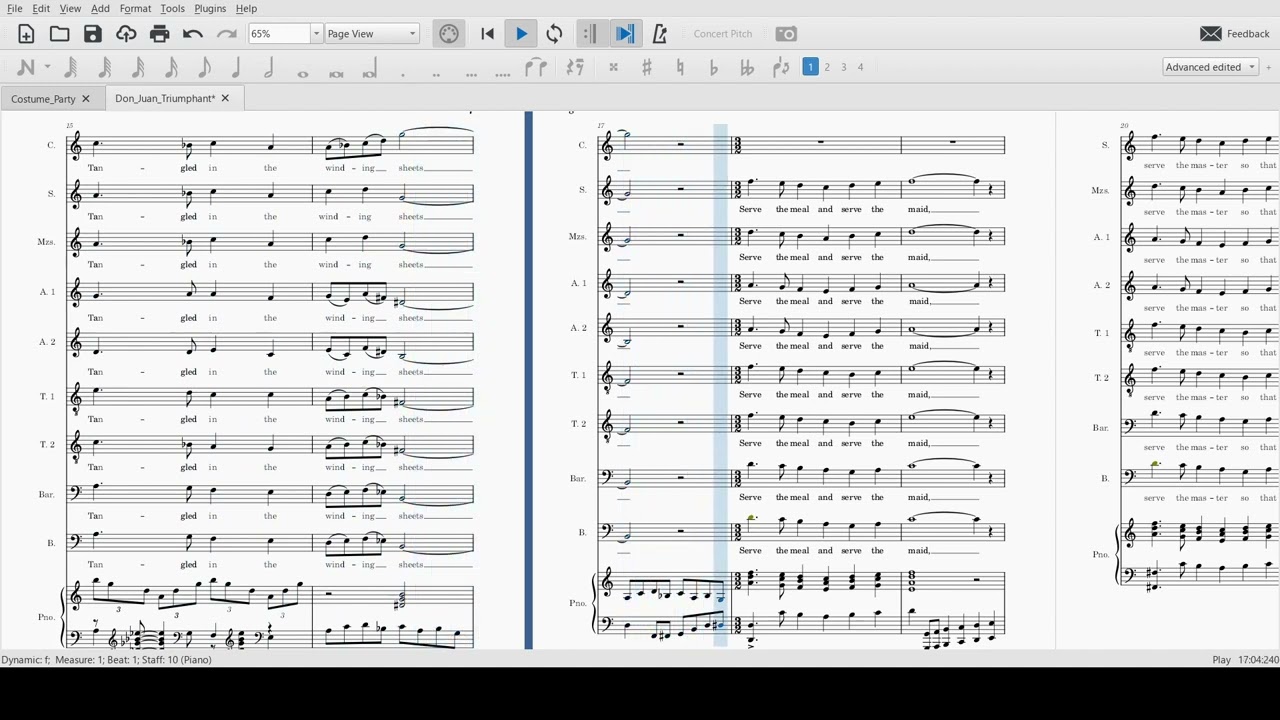This screenshot has height=720, width=1280.
Task: Switch to the Costume_Party score tab
Action: [44, 99]
